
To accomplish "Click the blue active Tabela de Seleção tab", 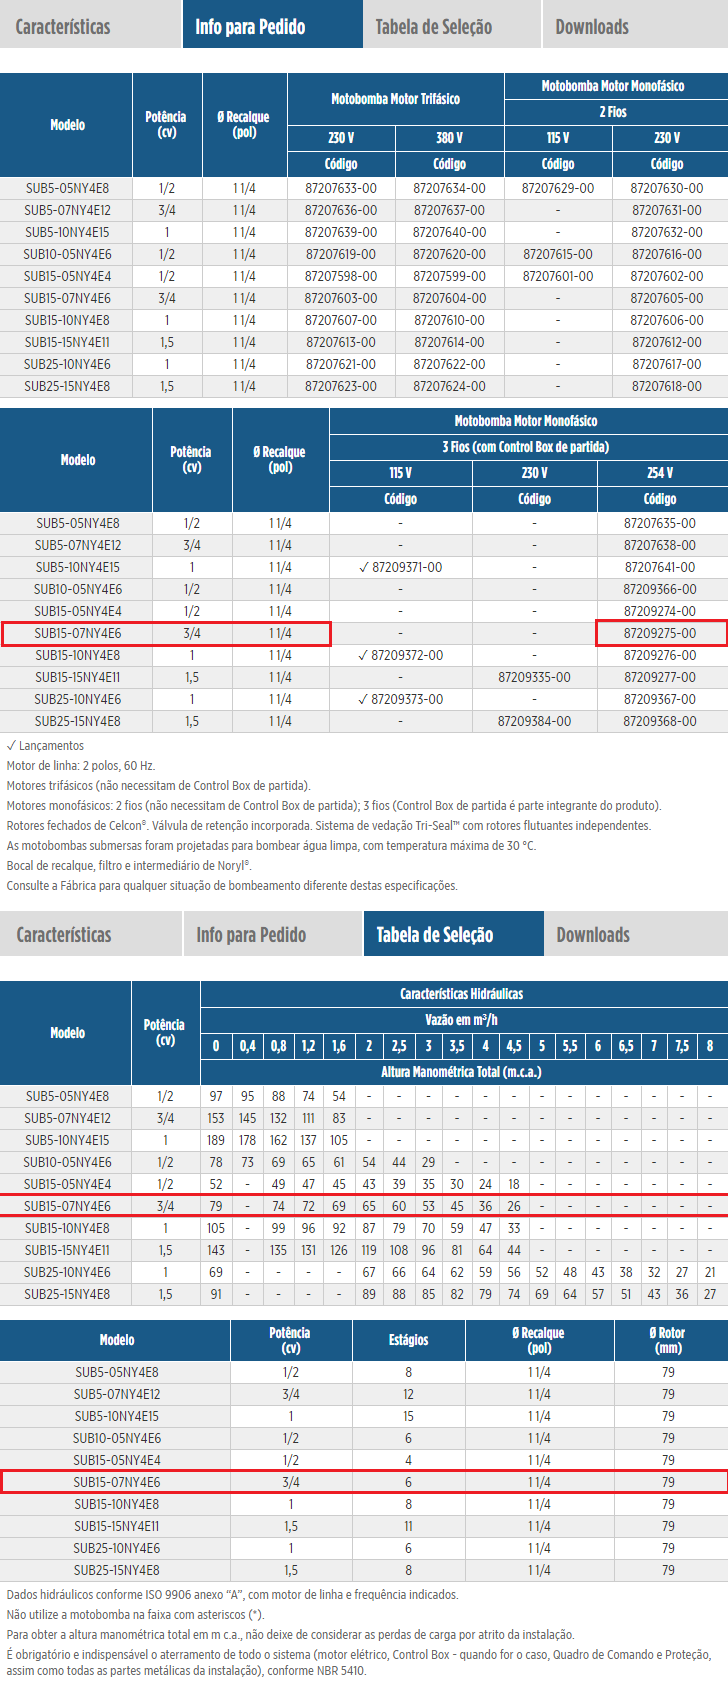I will tap(435, 935).
